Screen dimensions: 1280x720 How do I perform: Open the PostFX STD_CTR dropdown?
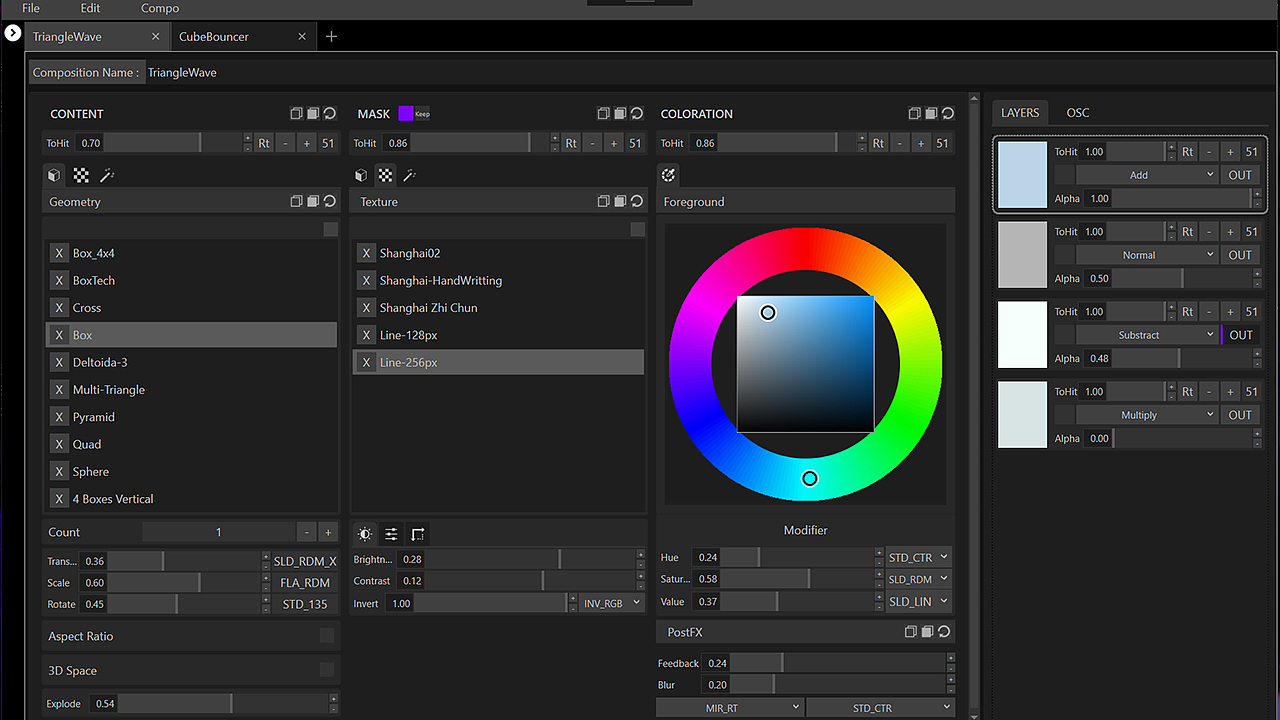click(880, 708)
